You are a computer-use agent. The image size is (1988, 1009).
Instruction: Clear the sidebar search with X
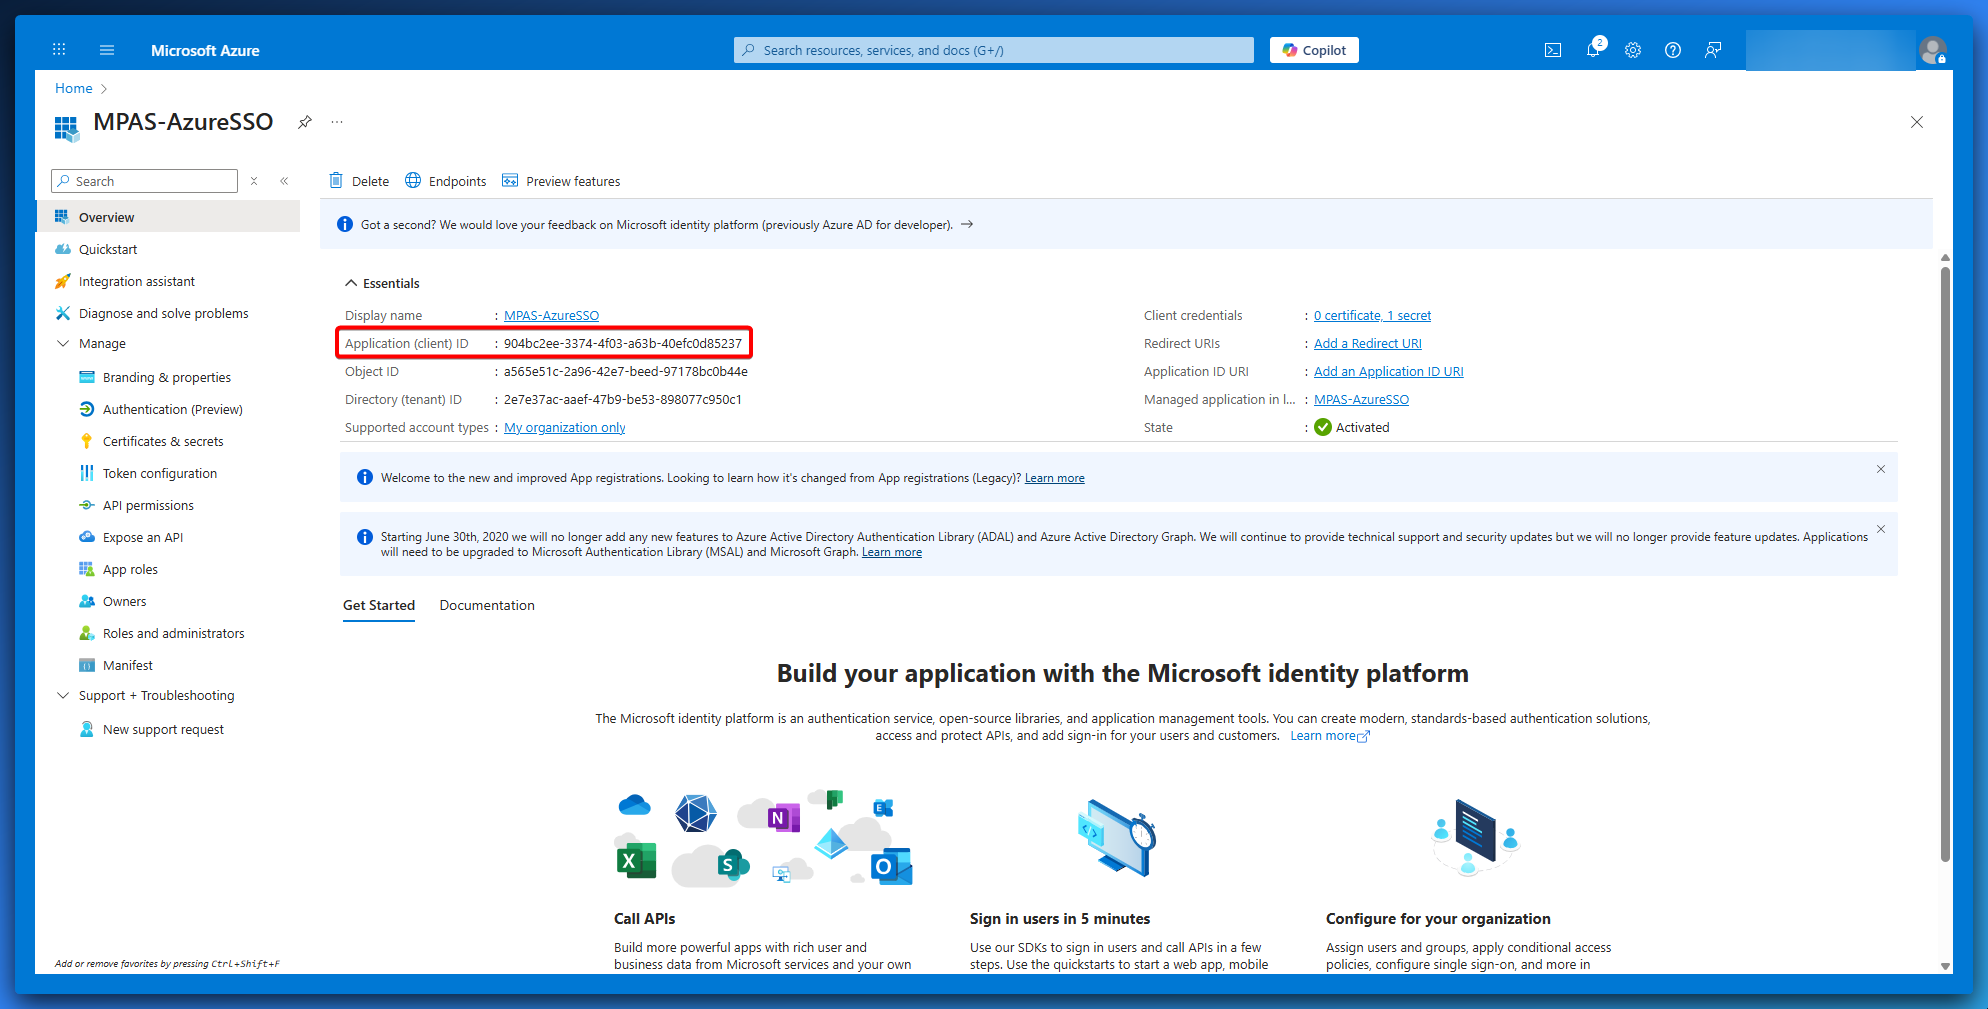[254, 181]
